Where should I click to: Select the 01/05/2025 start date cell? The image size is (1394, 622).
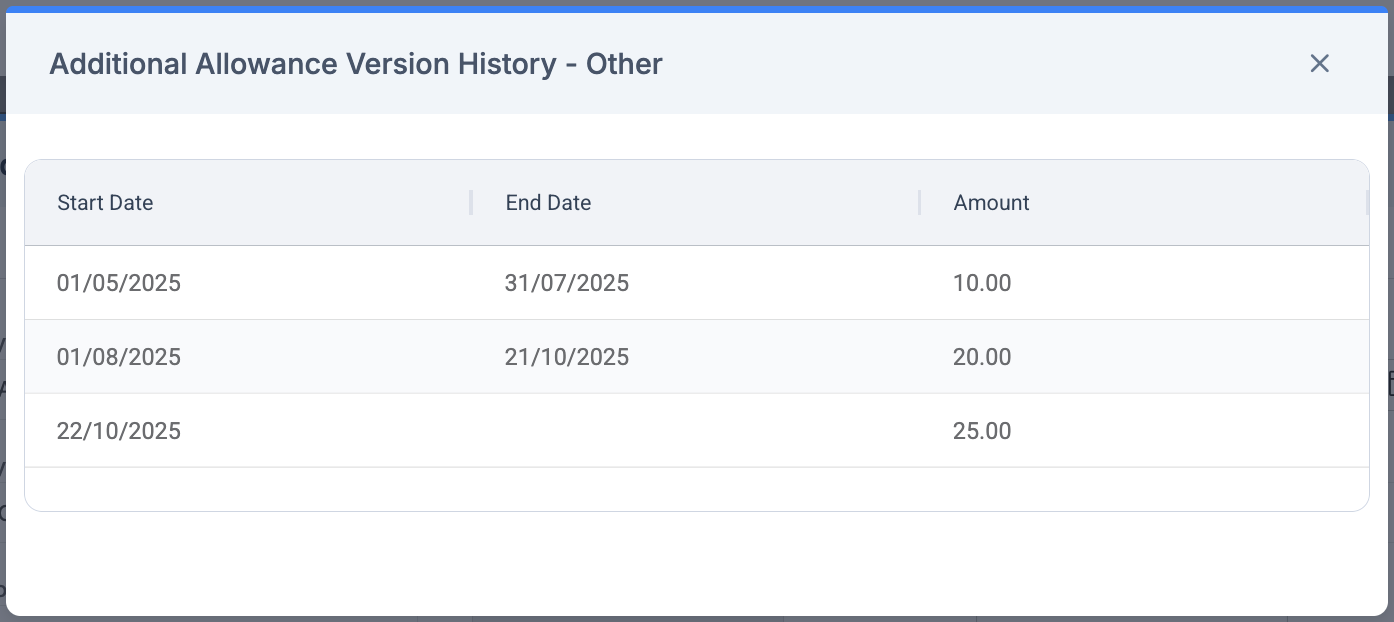(x=119, y=283)
